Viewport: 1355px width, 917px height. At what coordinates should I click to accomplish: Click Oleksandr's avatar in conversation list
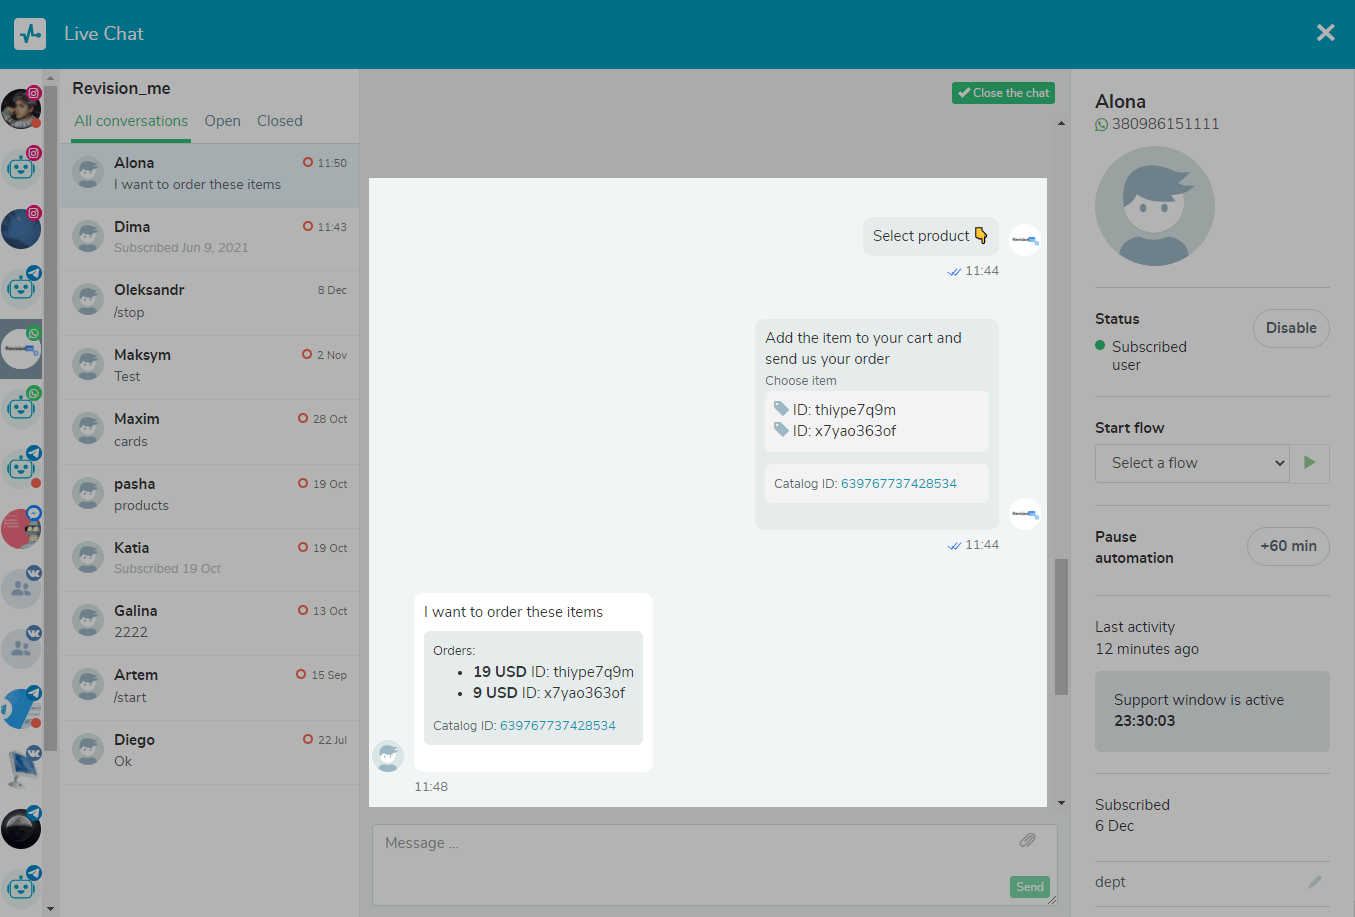(89, 300)
